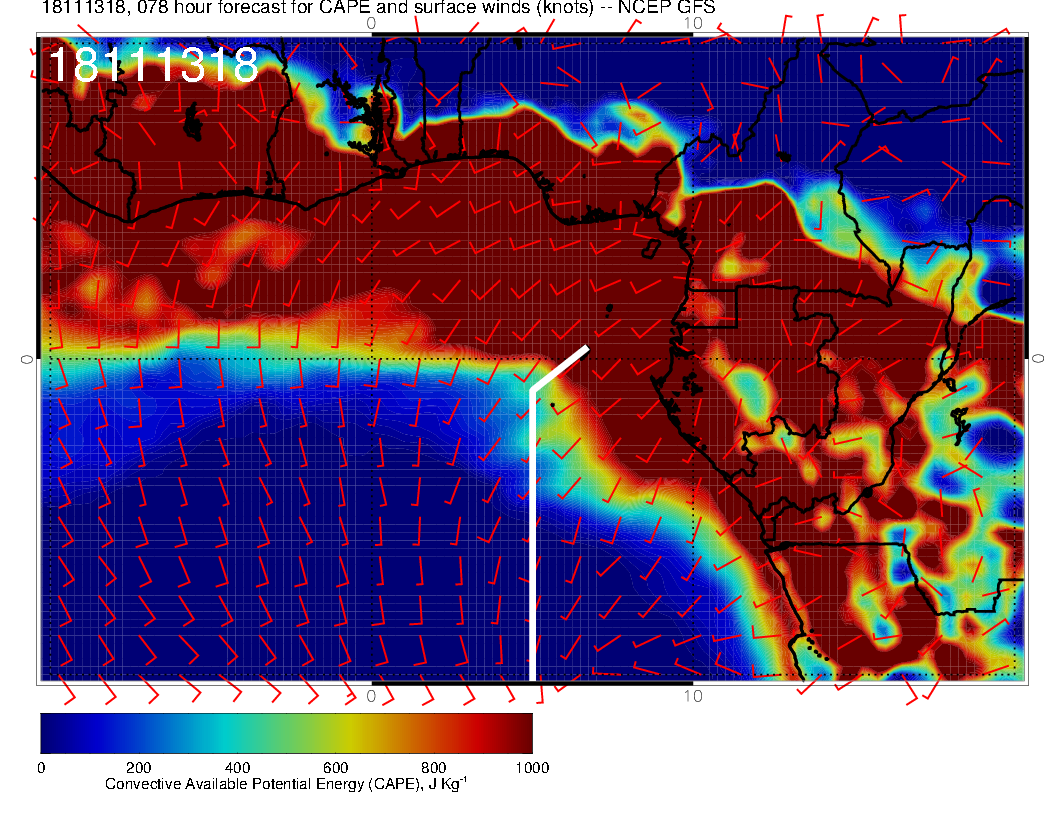Image resolution: width=1056 pixels, height=816 pixels.
Task: Select the dark blue end of the CAPE colorbar
Action: 52,732
